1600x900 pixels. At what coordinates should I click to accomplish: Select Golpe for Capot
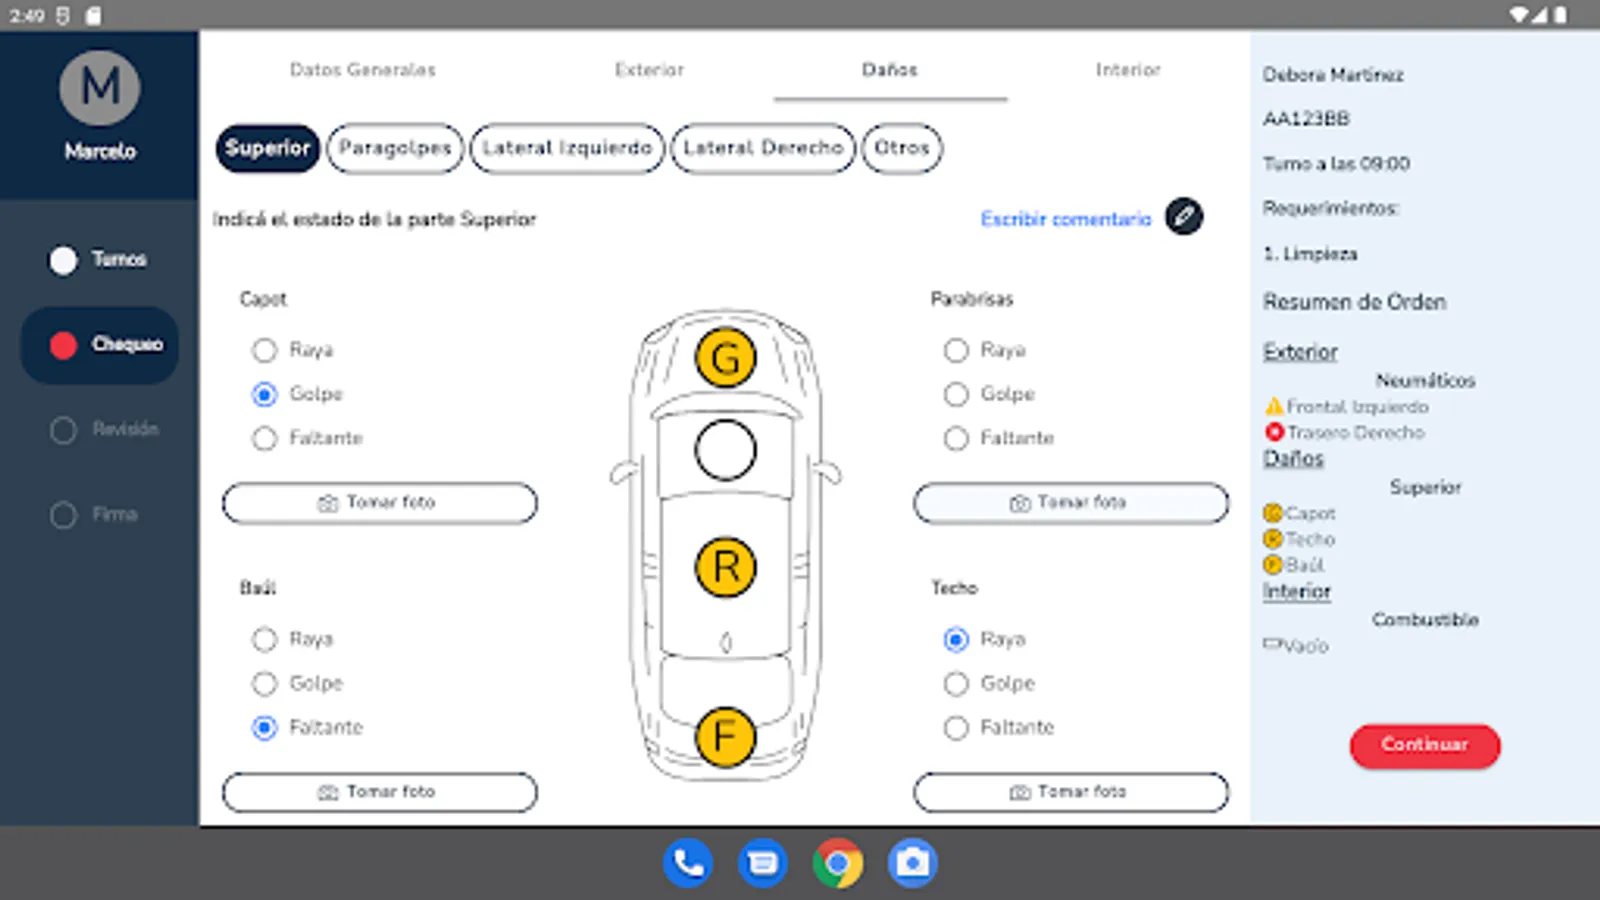click(x=264, y=394)
